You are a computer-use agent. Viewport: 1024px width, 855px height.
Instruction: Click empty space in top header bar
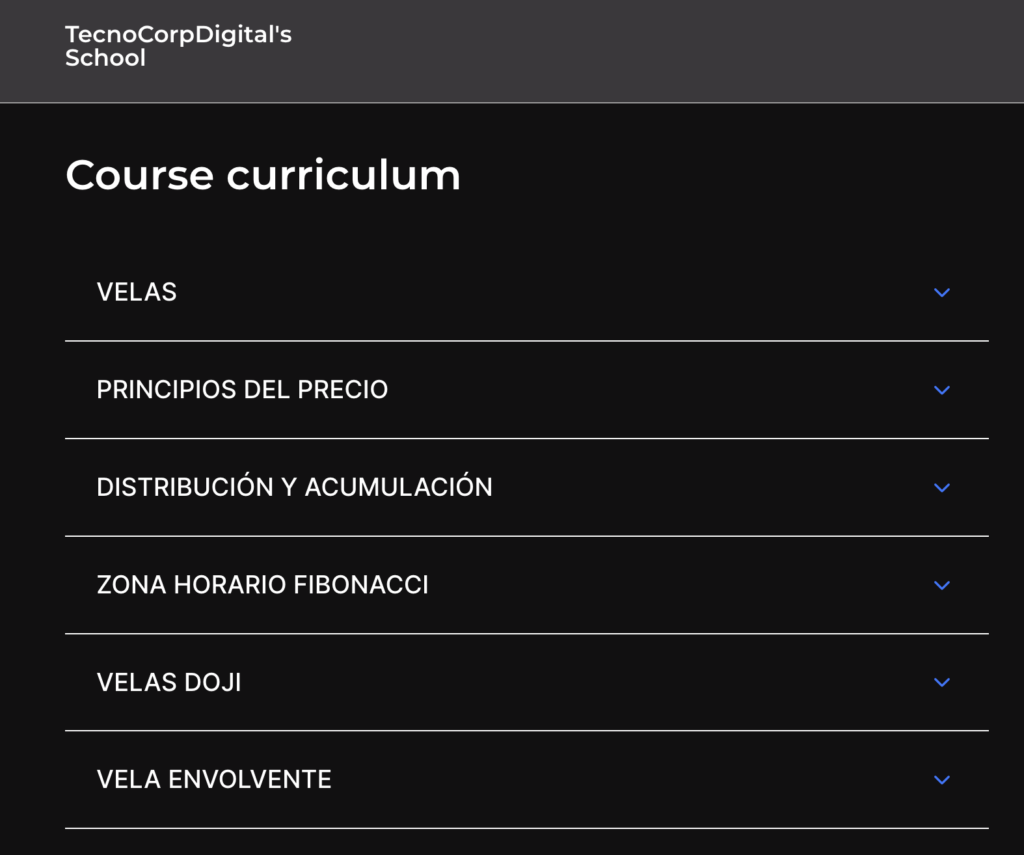coord(653,51)
